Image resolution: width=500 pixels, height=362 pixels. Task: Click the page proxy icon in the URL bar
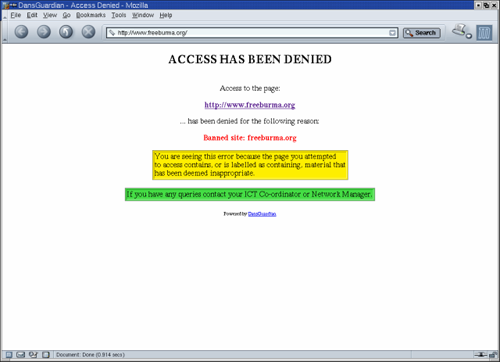tap(112, 33)
